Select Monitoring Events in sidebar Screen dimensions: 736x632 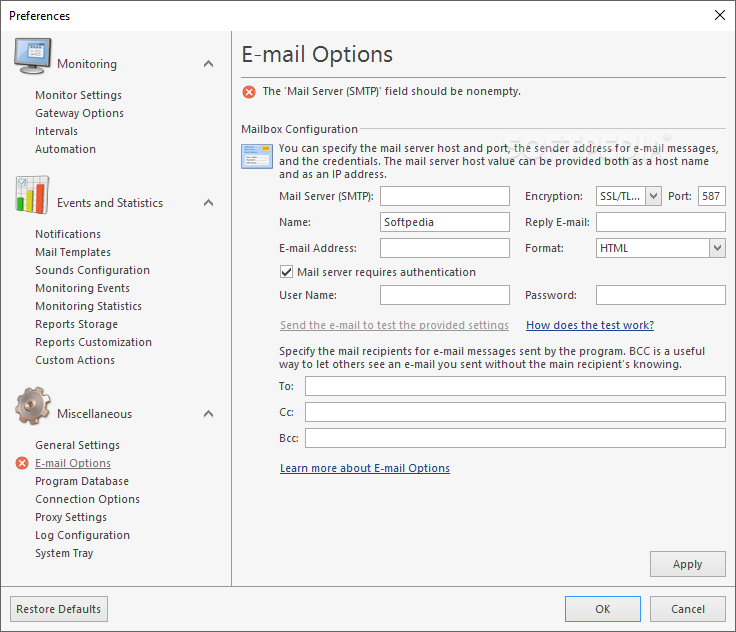(x=82, y=288)
